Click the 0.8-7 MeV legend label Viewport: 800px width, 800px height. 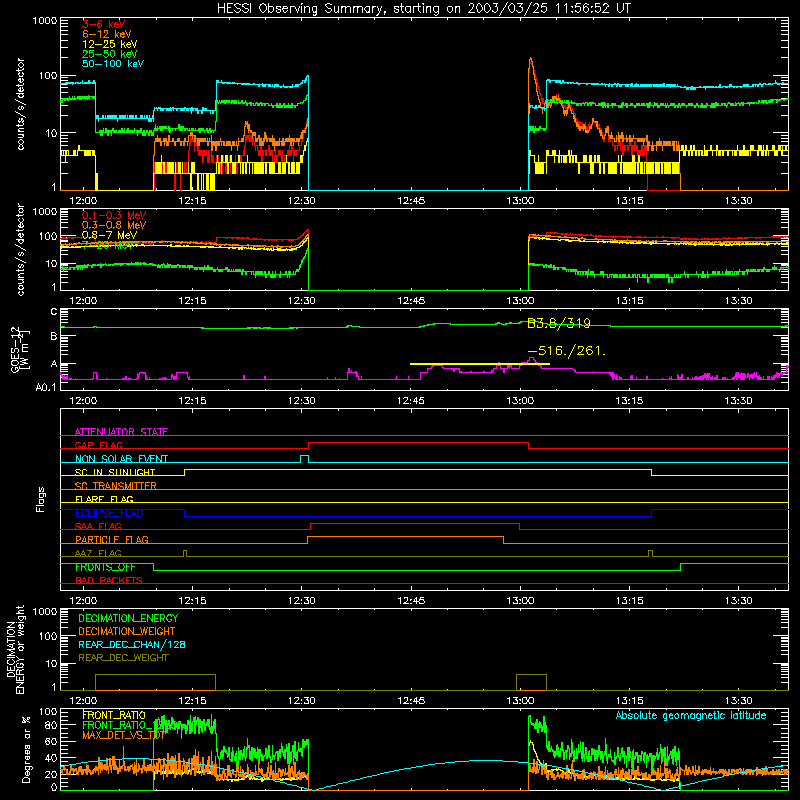click(x=109, y=235)
